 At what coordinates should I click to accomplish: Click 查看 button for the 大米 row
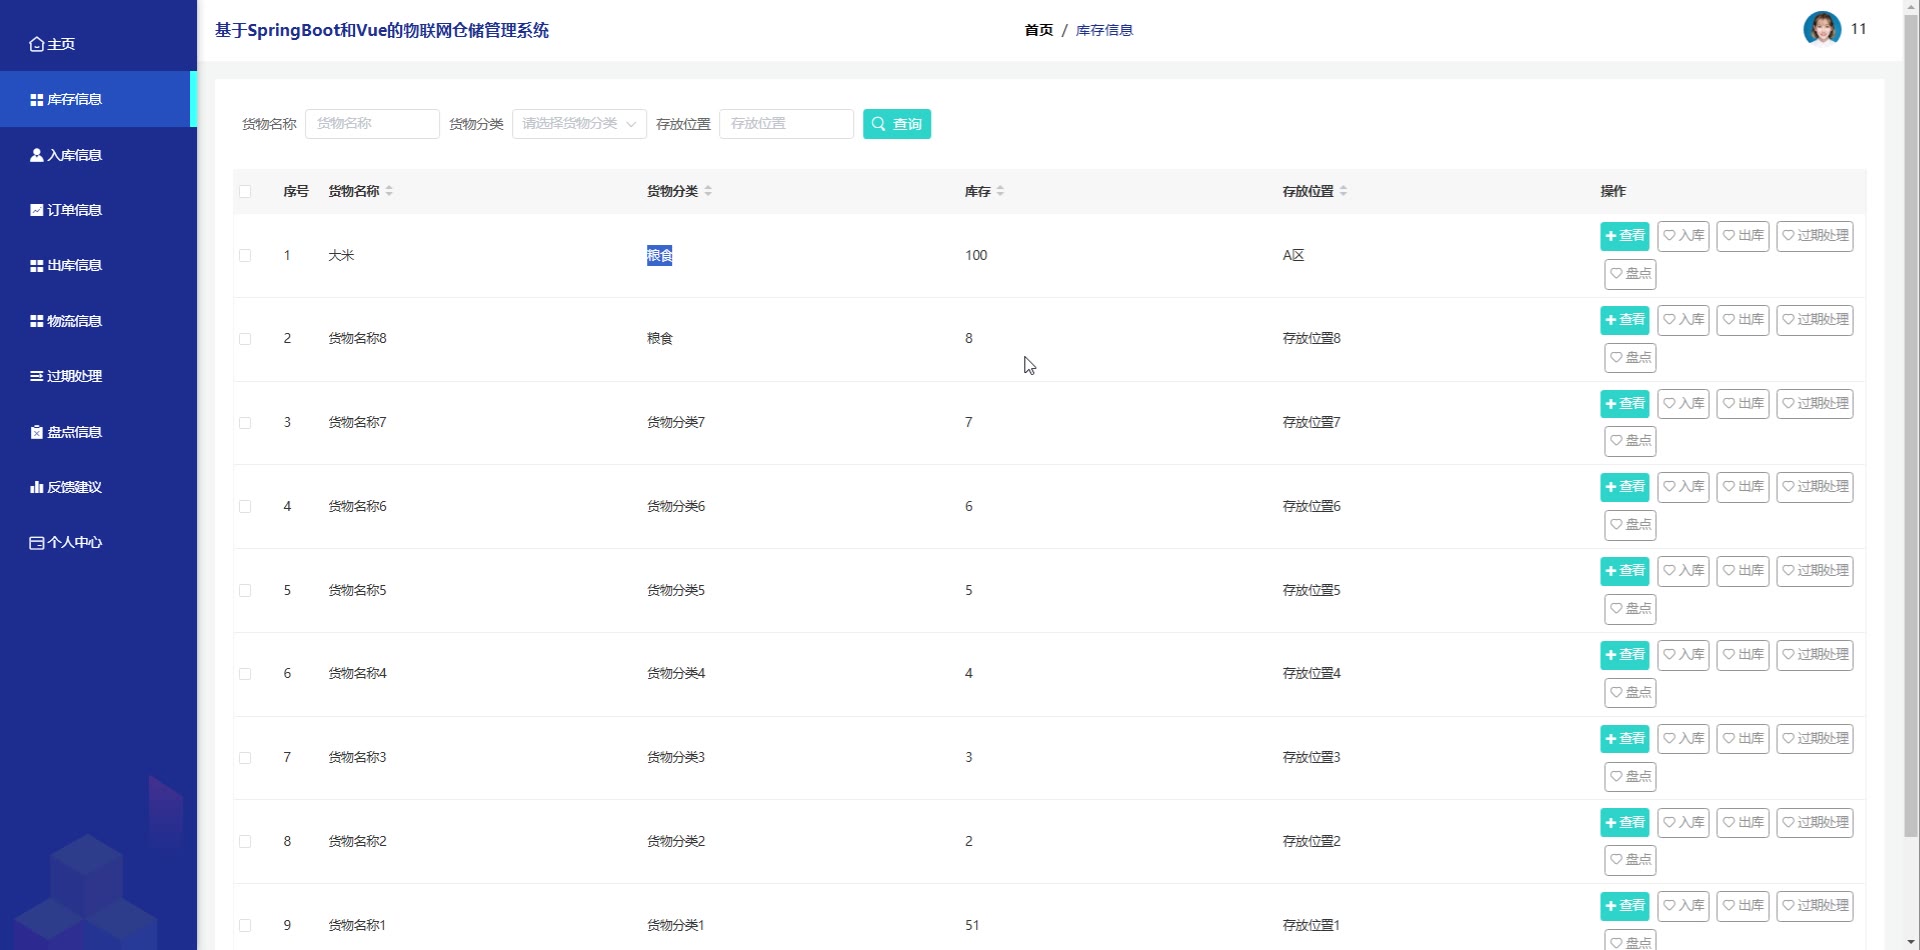(1624, 236)
